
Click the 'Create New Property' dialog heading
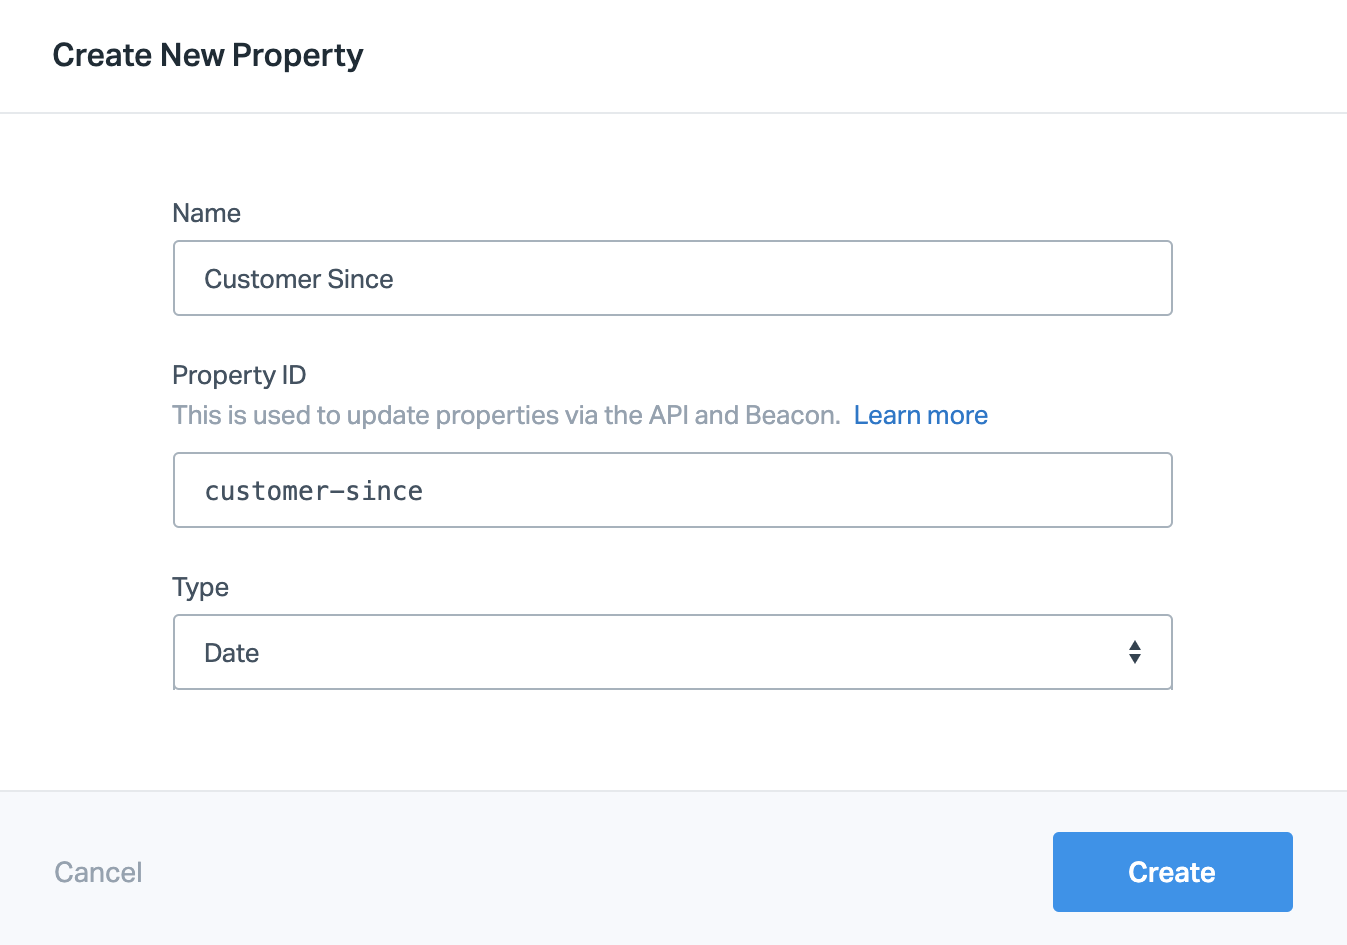[x=208, y=55]
